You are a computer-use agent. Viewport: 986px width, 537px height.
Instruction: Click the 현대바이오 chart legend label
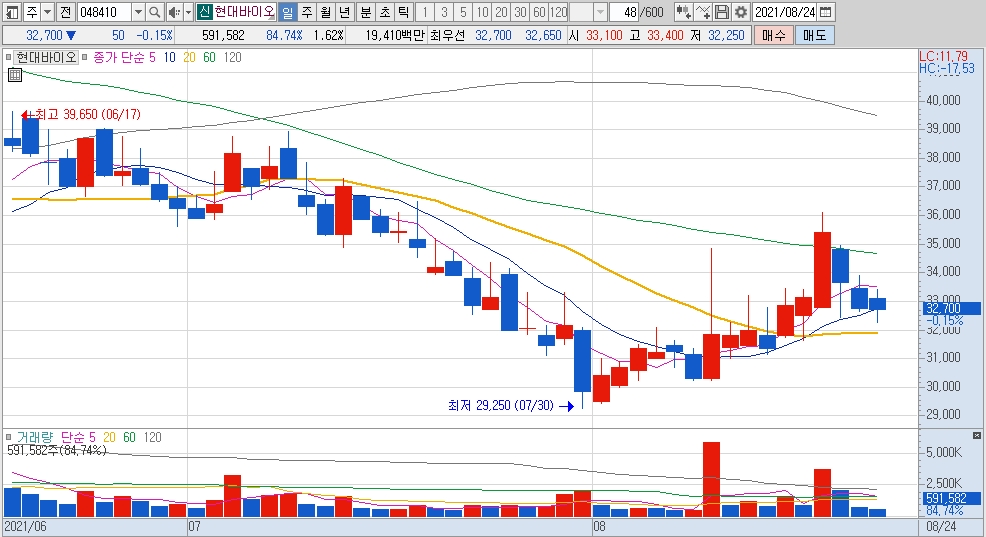pos(45,57)
